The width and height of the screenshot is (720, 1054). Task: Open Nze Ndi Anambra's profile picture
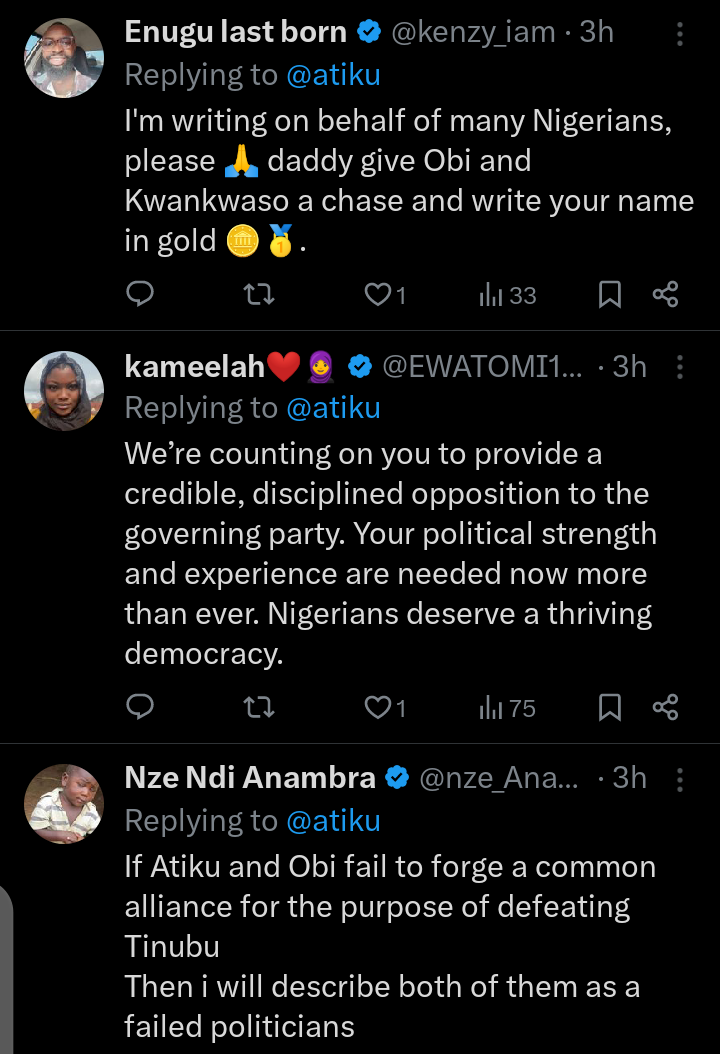[x=64, y=804]
